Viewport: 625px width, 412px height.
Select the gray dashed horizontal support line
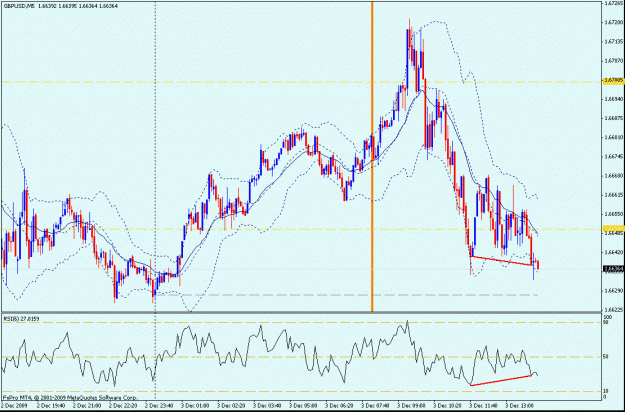pyautogui.click(x=346, y=295)
